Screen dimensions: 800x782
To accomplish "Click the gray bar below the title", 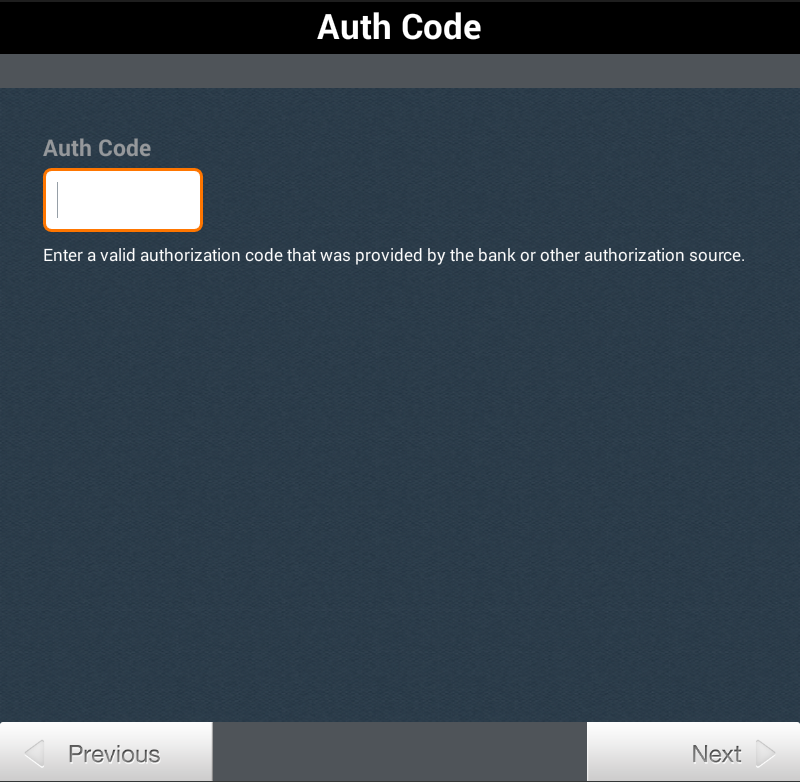I will click(x=400, y=71).
